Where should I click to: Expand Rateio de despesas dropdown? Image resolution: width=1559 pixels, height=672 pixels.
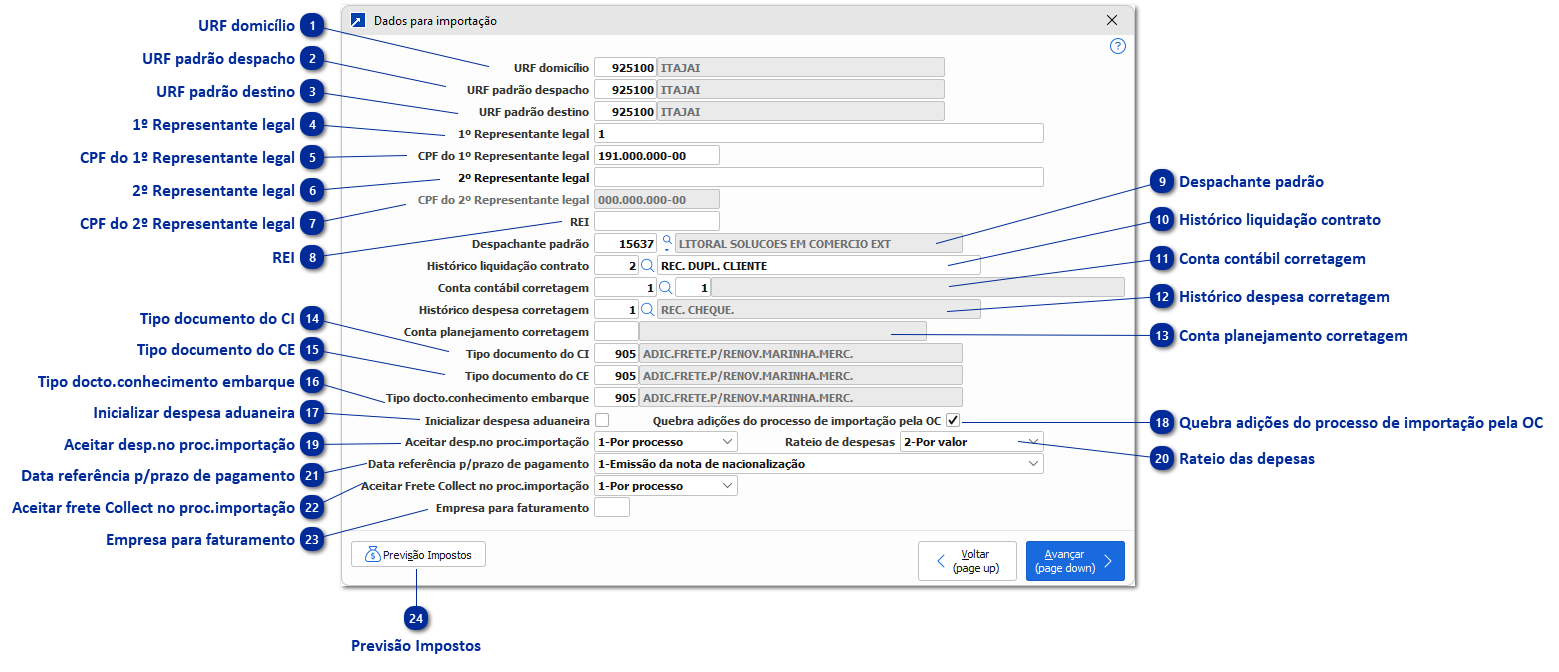coord(971,441)
